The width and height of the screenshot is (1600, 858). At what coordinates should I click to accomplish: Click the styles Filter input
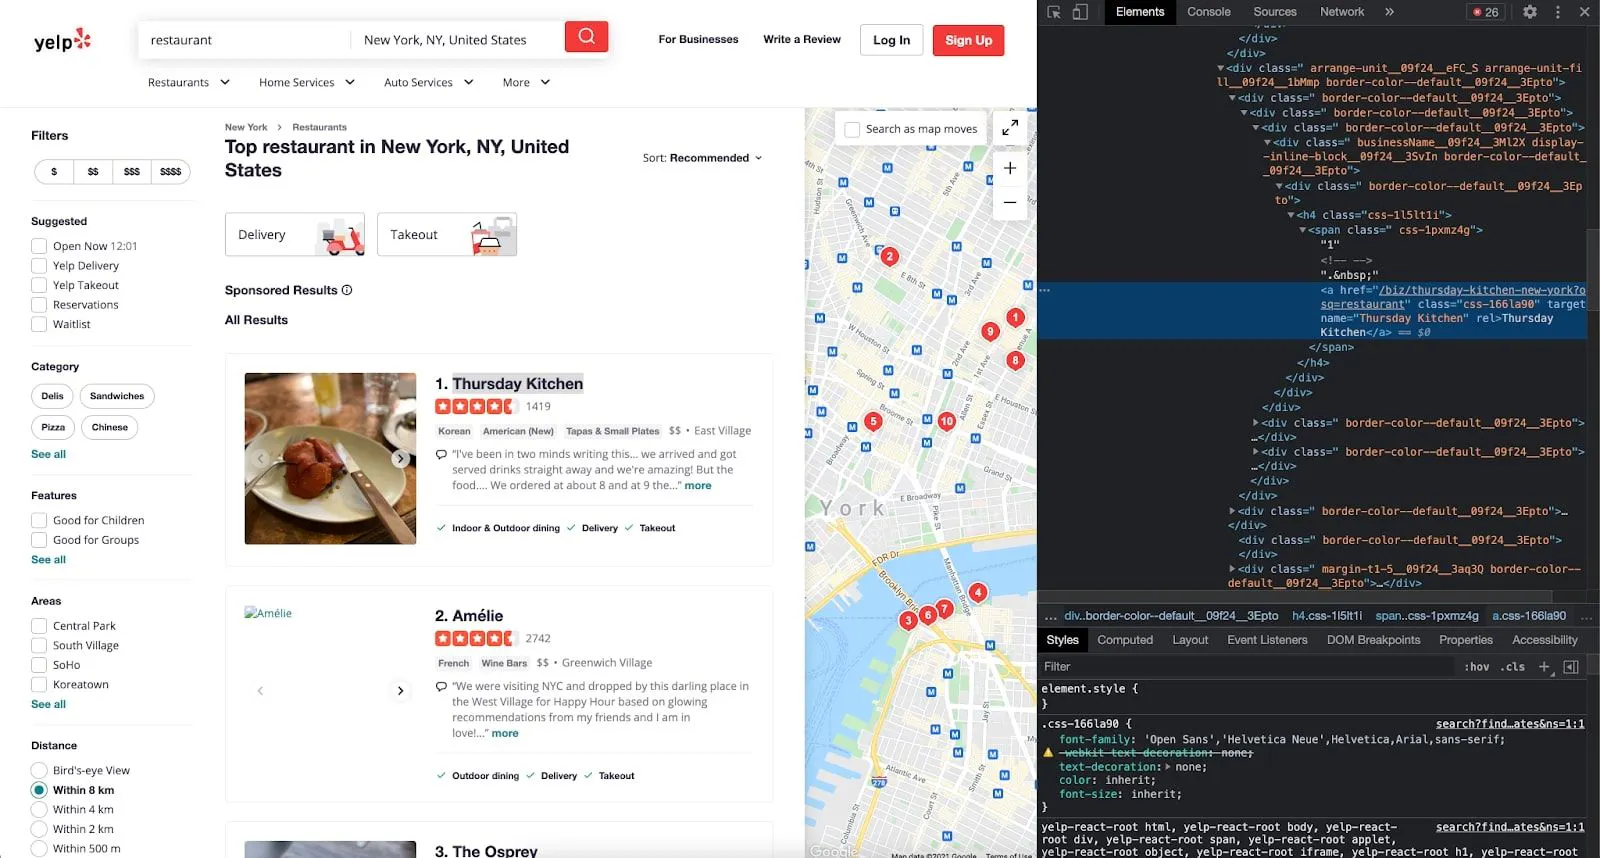click(1245, 667)
